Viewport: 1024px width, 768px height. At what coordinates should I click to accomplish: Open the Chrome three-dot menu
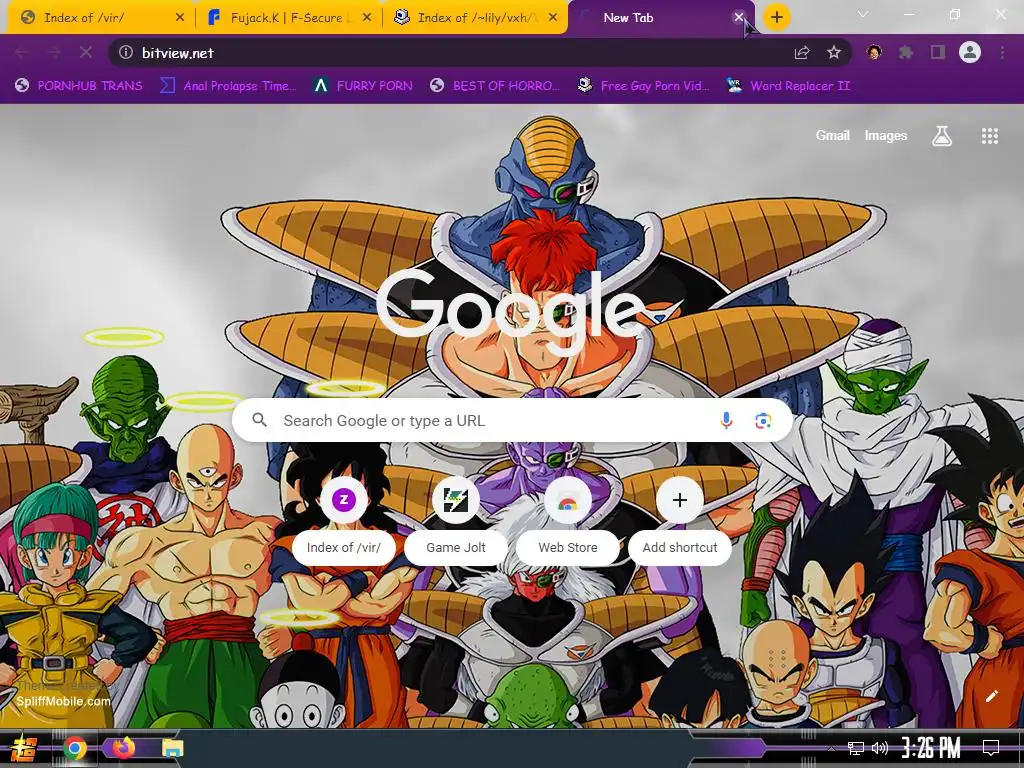[1002, 53]
